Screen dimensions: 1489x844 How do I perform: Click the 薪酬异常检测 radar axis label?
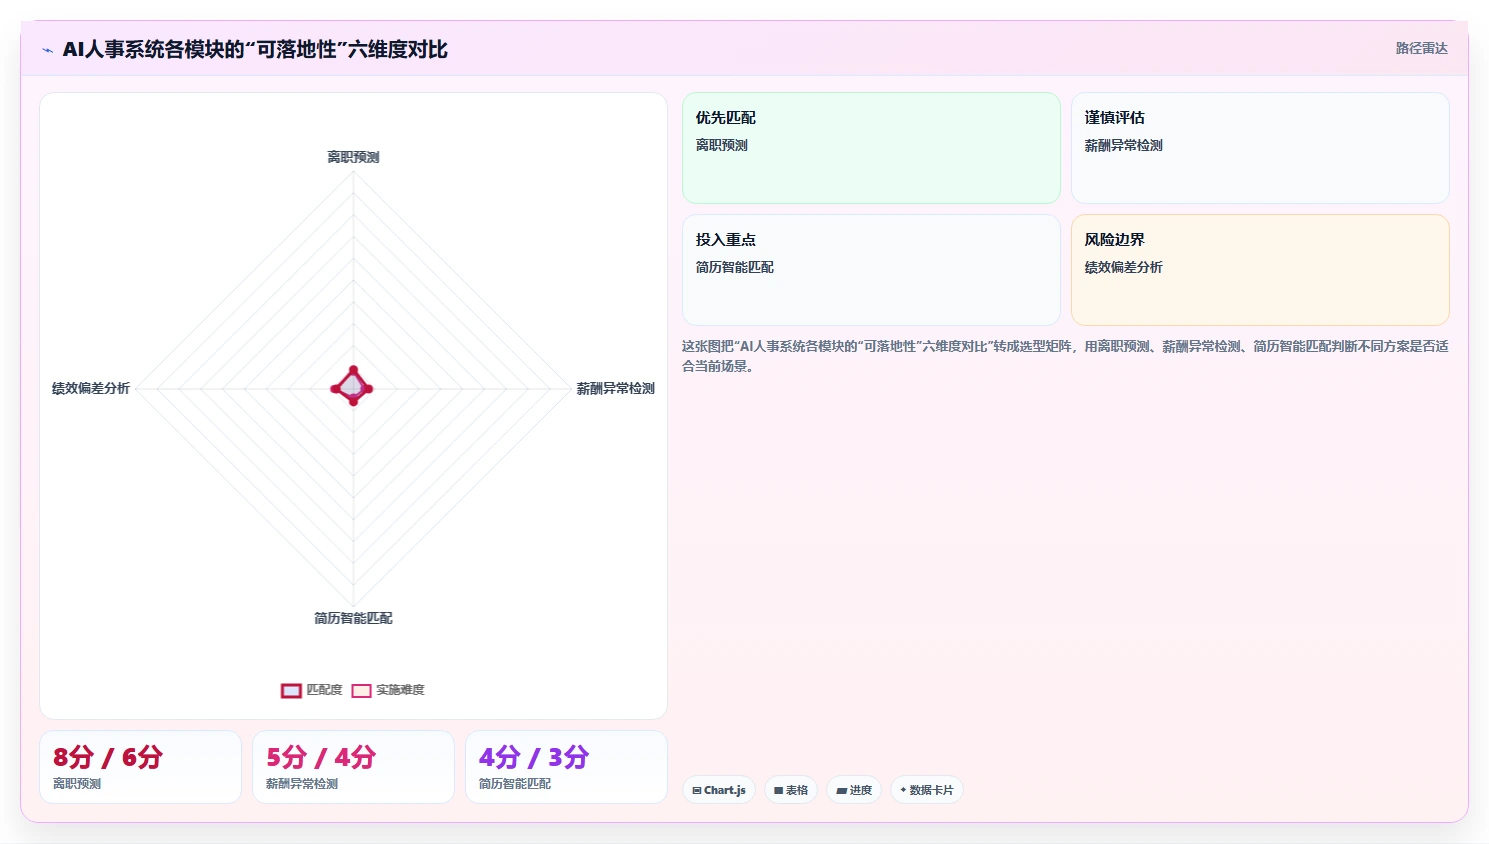(615, 388)
